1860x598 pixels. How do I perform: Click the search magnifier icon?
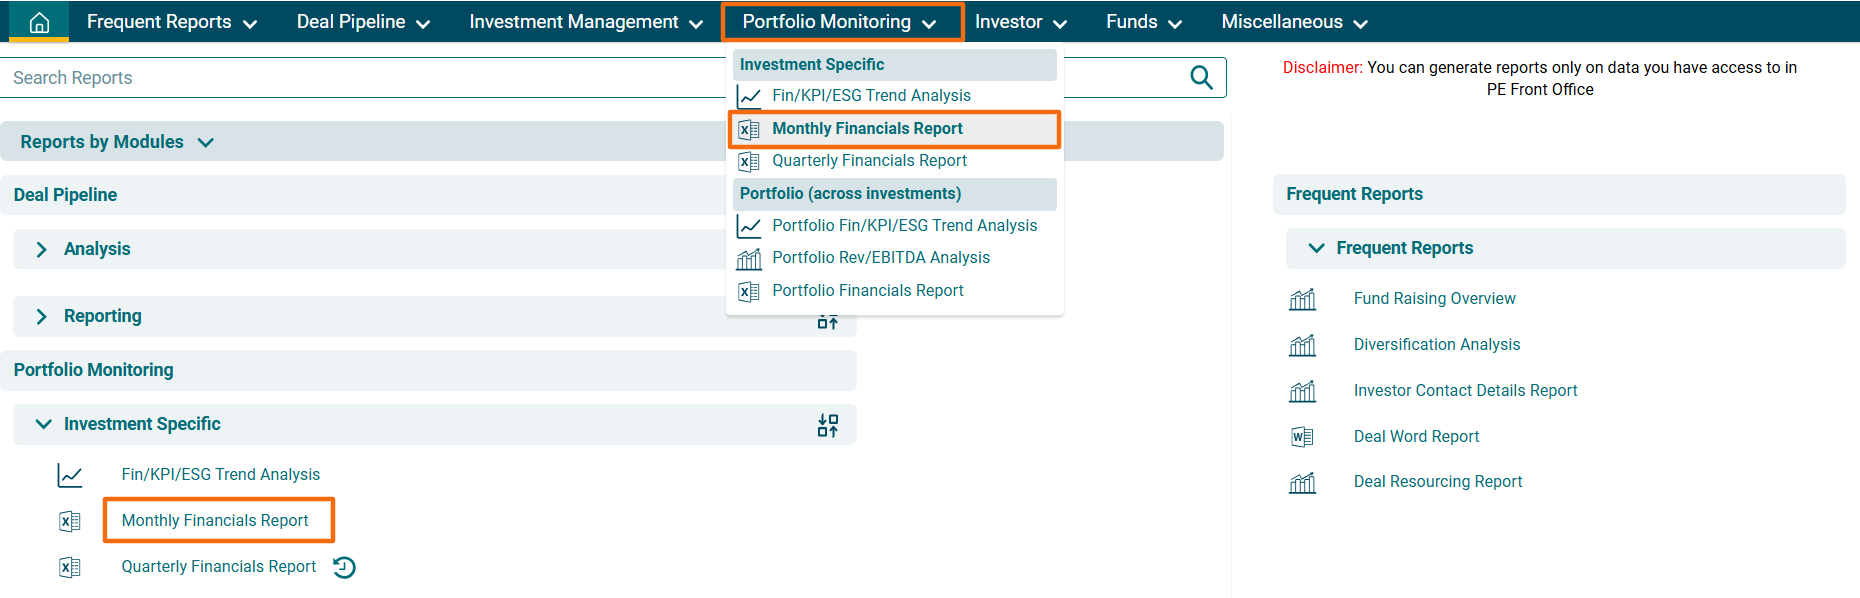pos(1201,78)
